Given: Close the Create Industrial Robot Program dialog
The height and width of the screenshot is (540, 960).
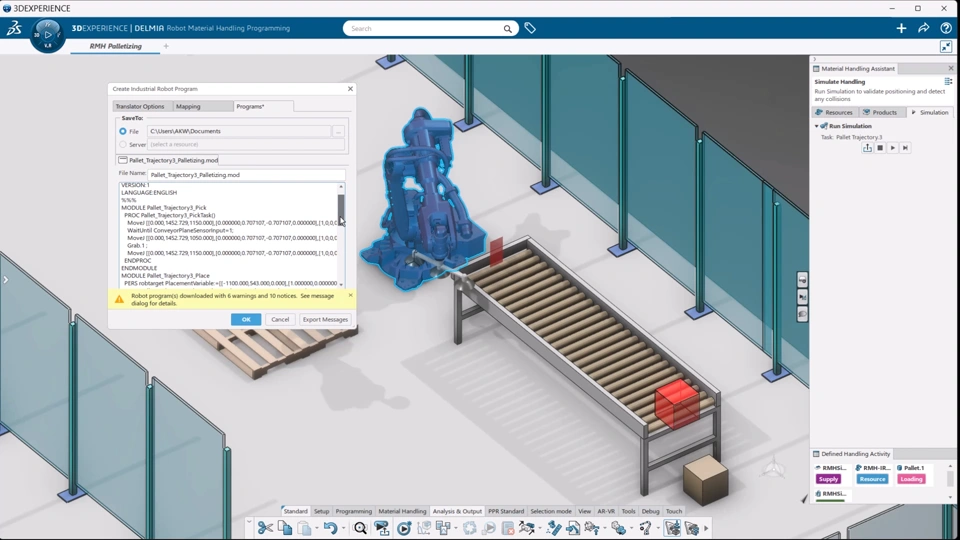Looking at the screenshot, I should coord(350,89).
